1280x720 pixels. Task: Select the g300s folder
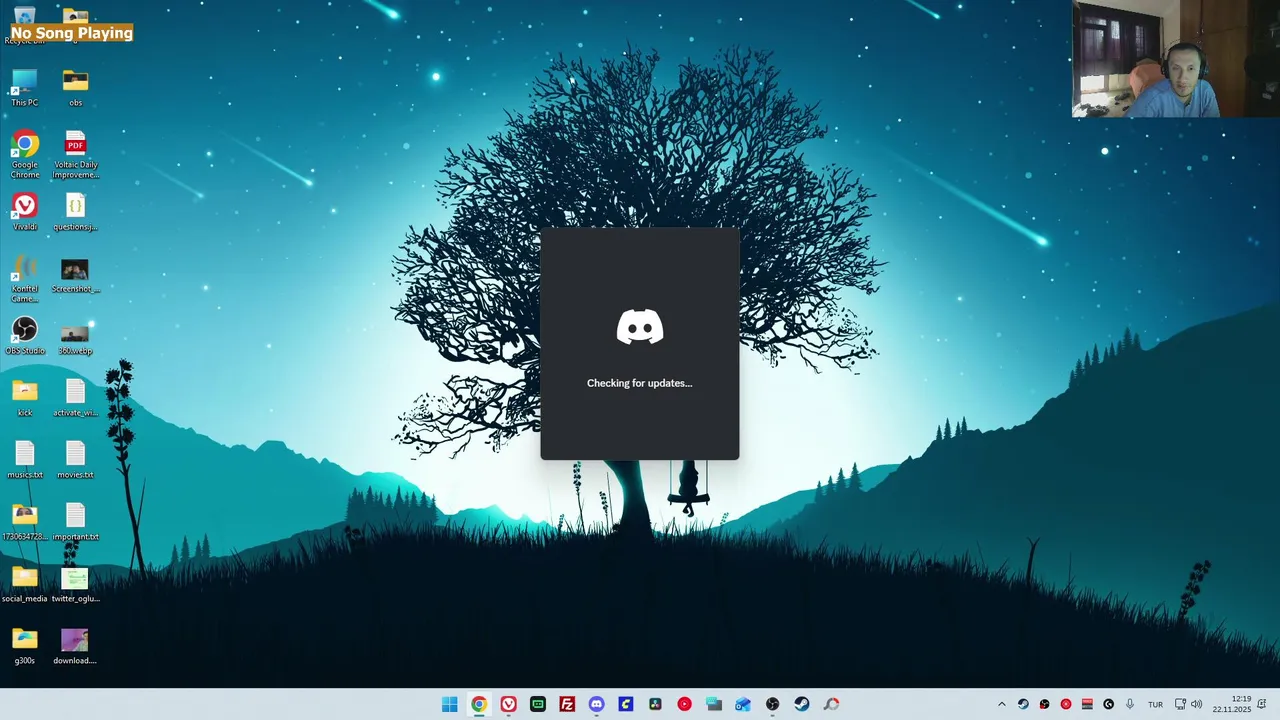point(25,646)
